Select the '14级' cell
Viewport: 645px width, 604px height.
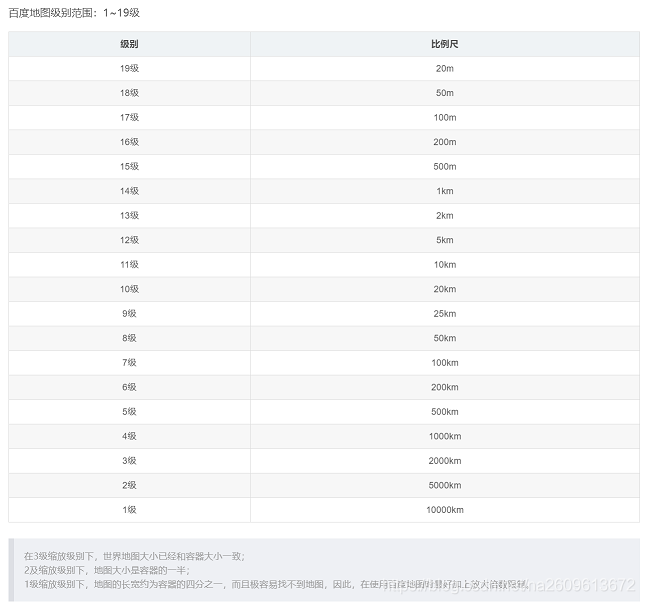129,191
